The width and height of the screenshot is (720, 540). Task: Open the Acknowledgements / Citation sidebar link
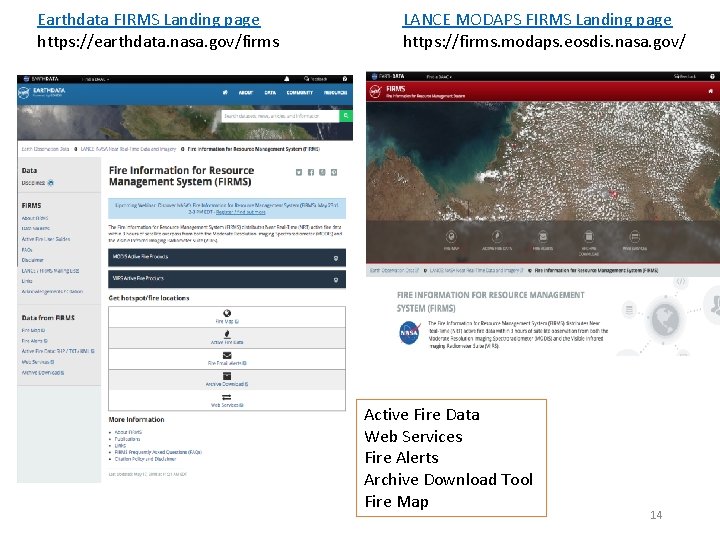click(52, 292)
